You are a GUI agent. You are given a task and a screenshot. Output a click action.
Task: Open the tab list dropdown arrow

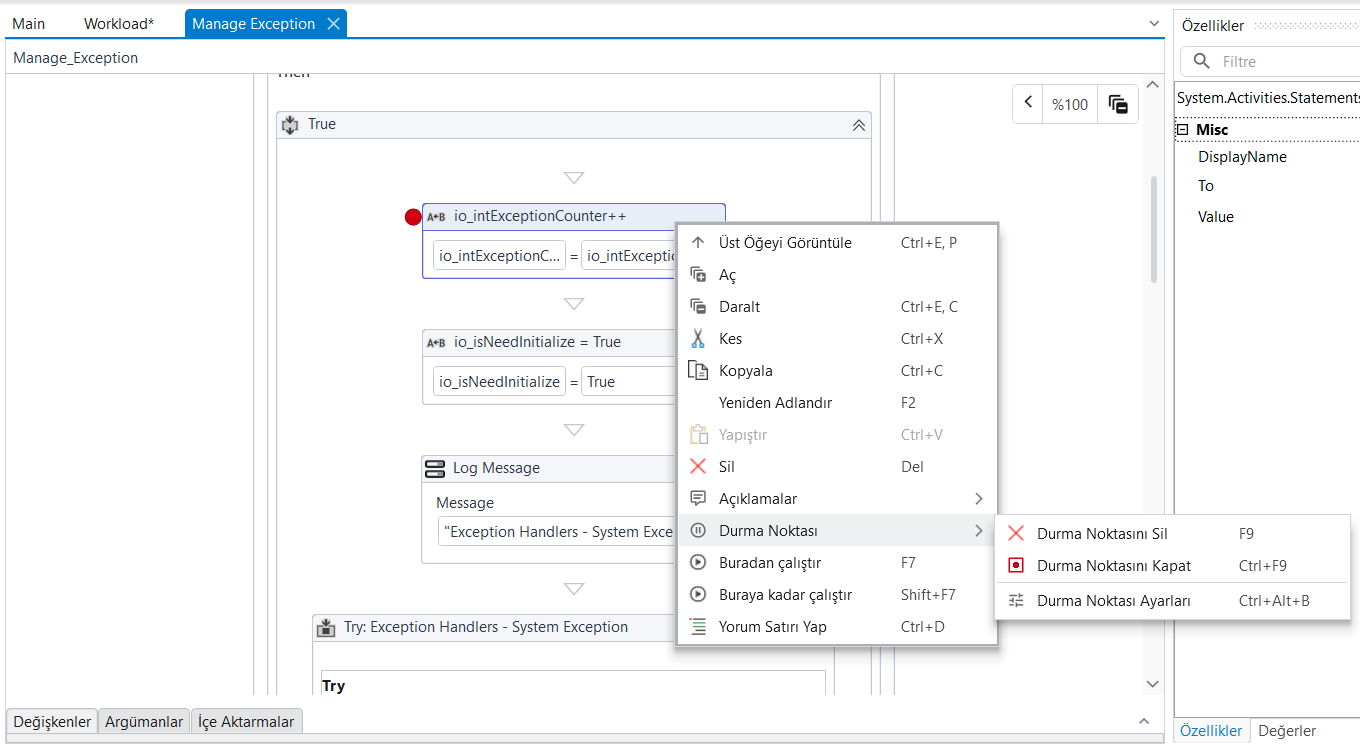point(1155,23)
